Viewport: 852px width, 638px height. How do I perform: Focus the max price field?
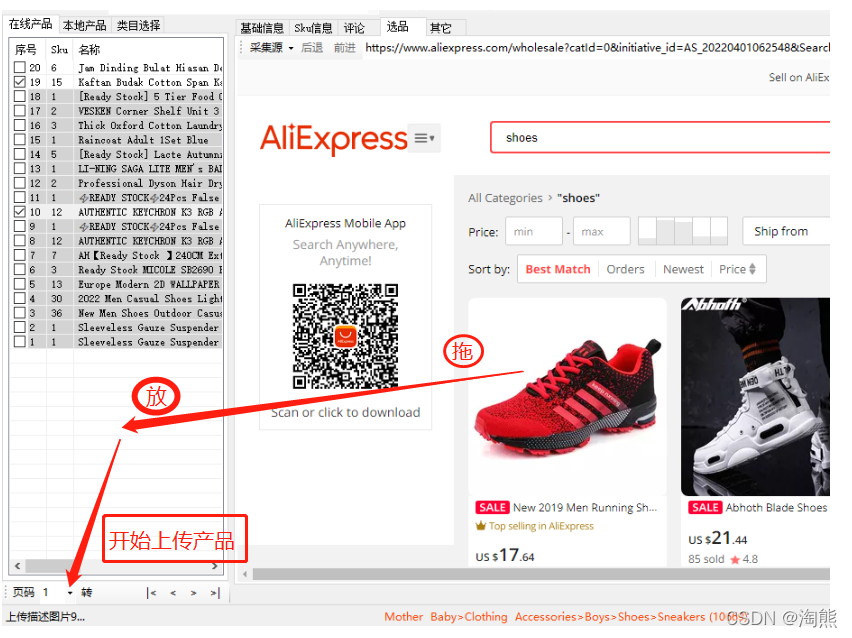coord(602,232)
